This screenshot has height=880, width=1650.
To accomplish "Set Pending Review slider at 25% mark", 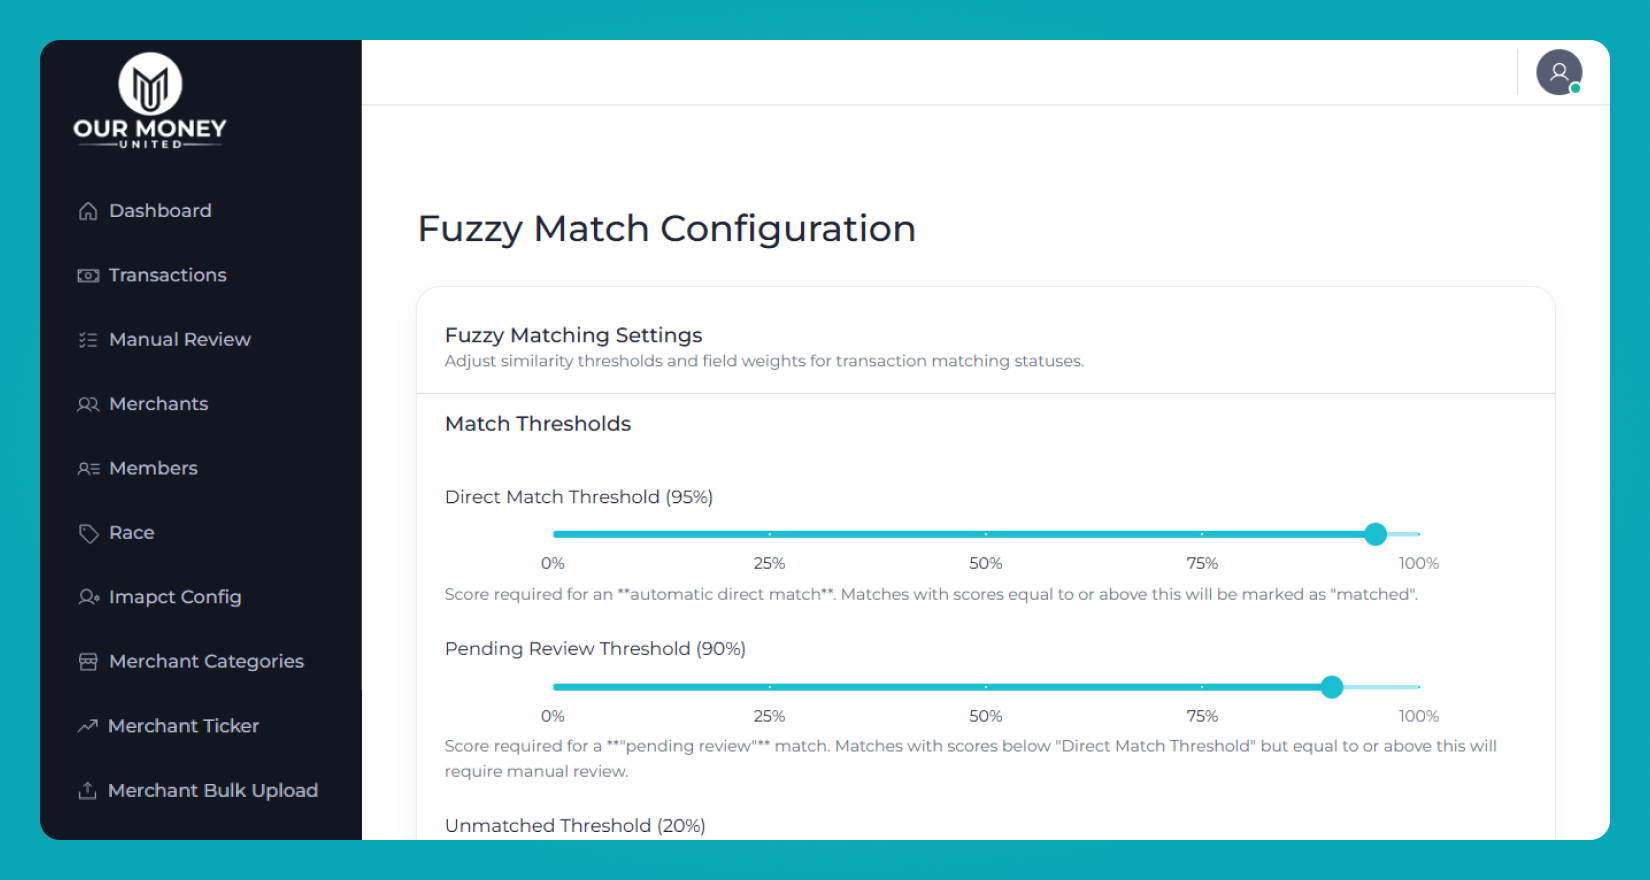I will [x=770, y=687].
